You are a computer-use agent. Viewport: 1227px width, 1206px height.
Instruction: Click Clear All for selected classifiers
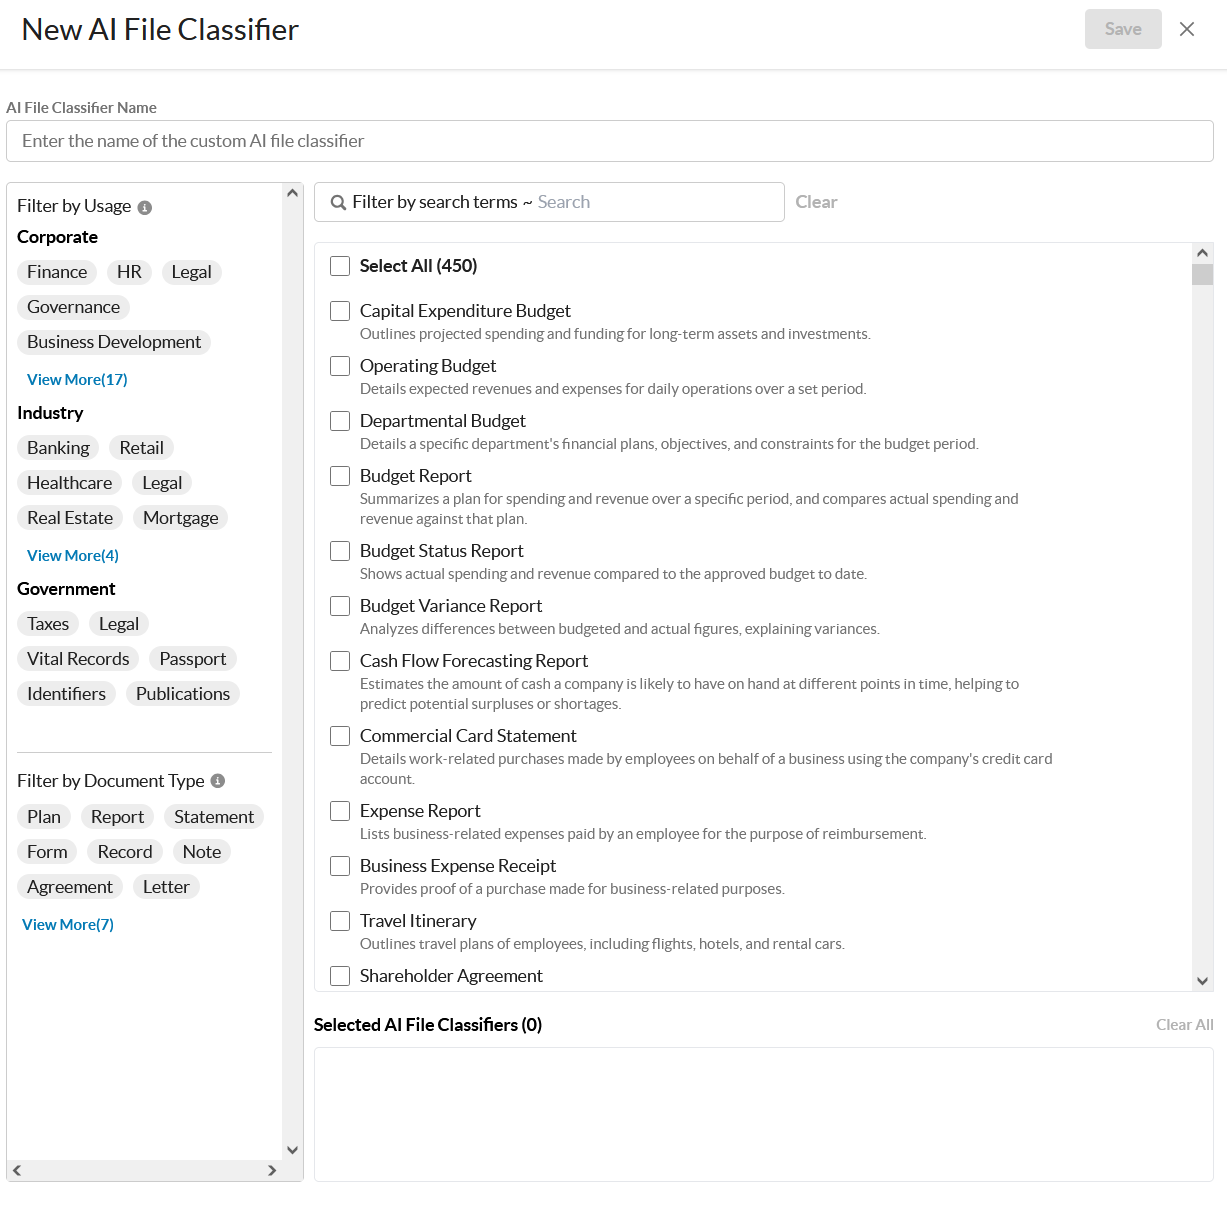(x=1184, y=1024)
